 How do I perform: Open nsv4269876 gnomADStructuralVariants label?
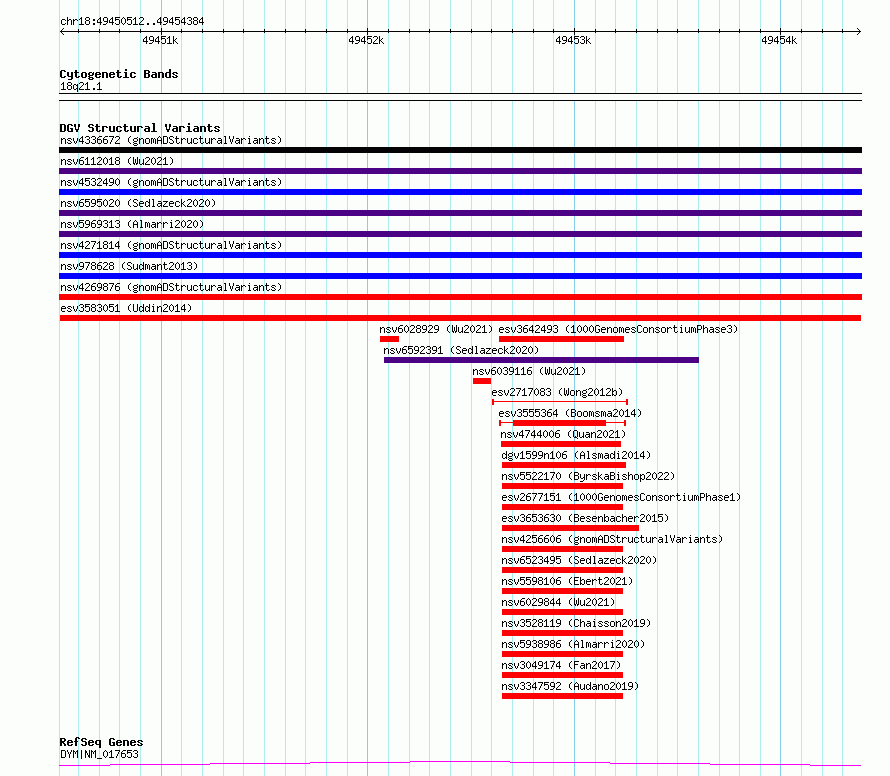tap(171, 287)
